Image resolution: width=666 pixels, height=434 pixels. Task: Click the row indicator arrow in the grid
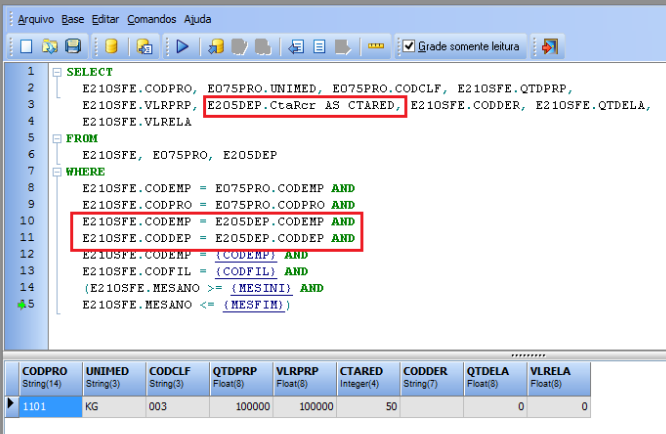tap(11, 403)
